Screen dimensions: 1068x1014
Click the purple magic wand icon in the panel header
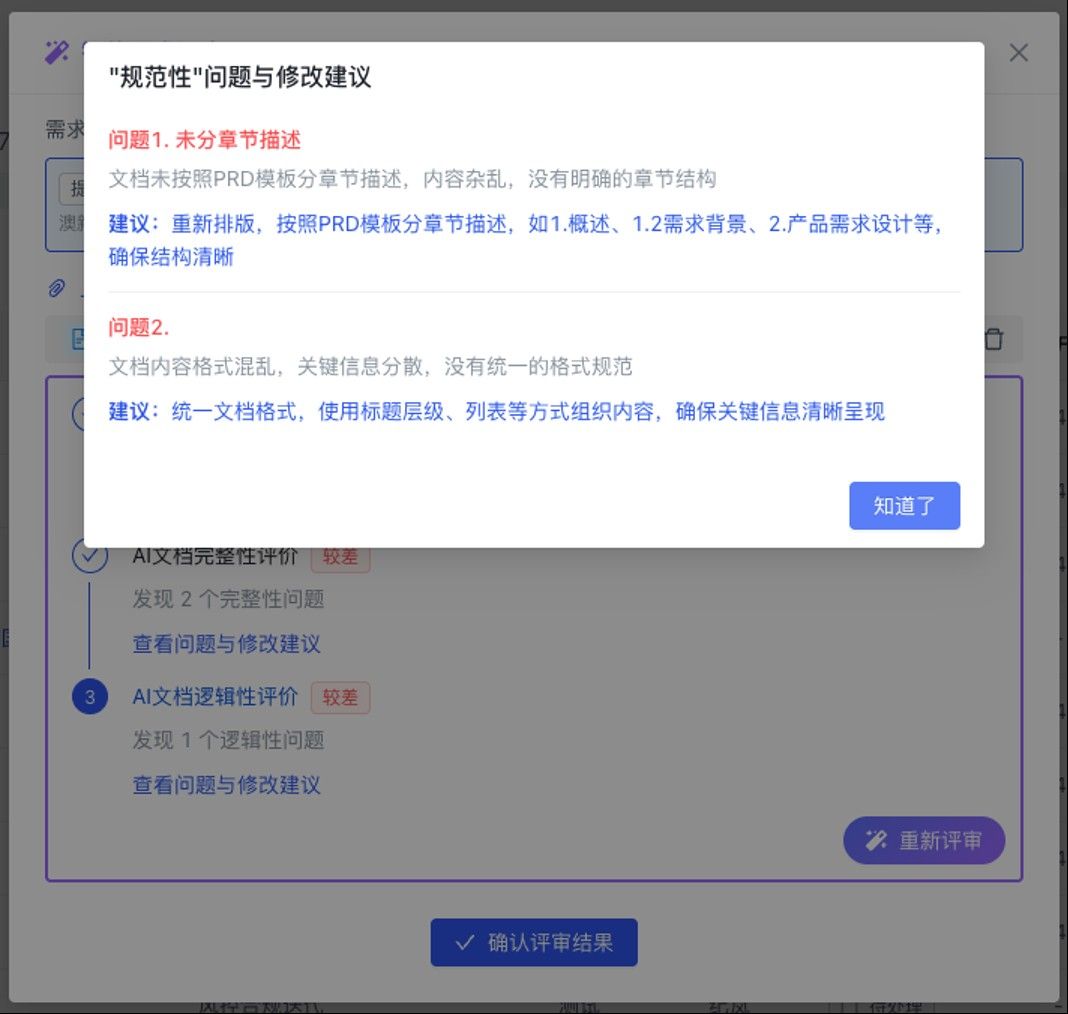point(57,52)
